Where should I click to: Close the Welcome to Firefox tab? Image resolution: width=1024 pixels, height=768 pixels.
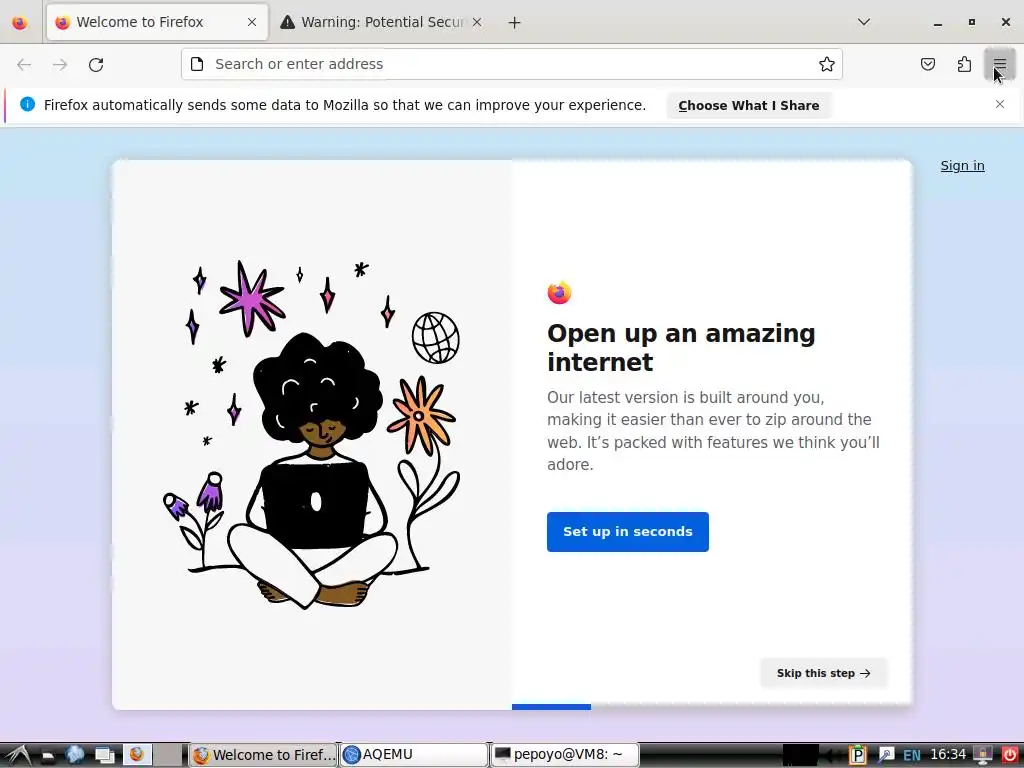[251, 22]
